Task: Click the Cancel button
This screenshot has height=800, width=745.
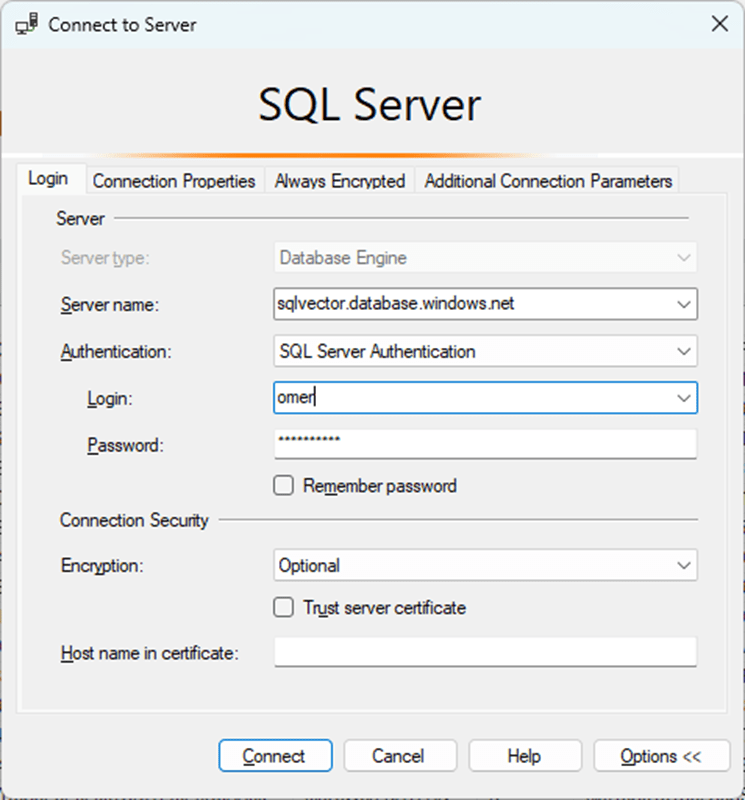Action: [398, 756]
